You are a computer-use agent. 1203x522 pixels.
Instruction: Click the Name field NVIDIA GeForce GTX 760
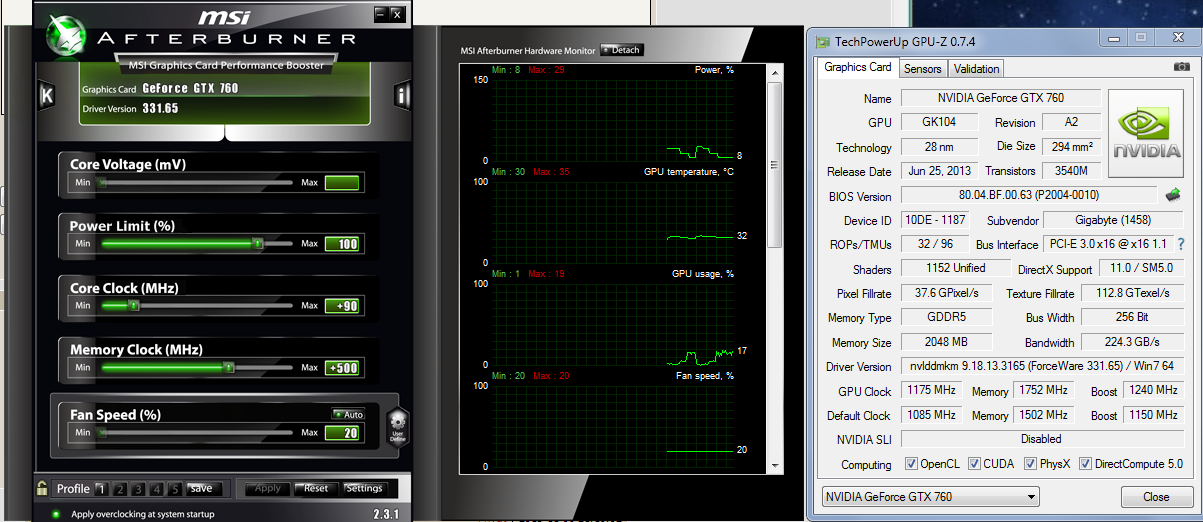pos(1001,98)
